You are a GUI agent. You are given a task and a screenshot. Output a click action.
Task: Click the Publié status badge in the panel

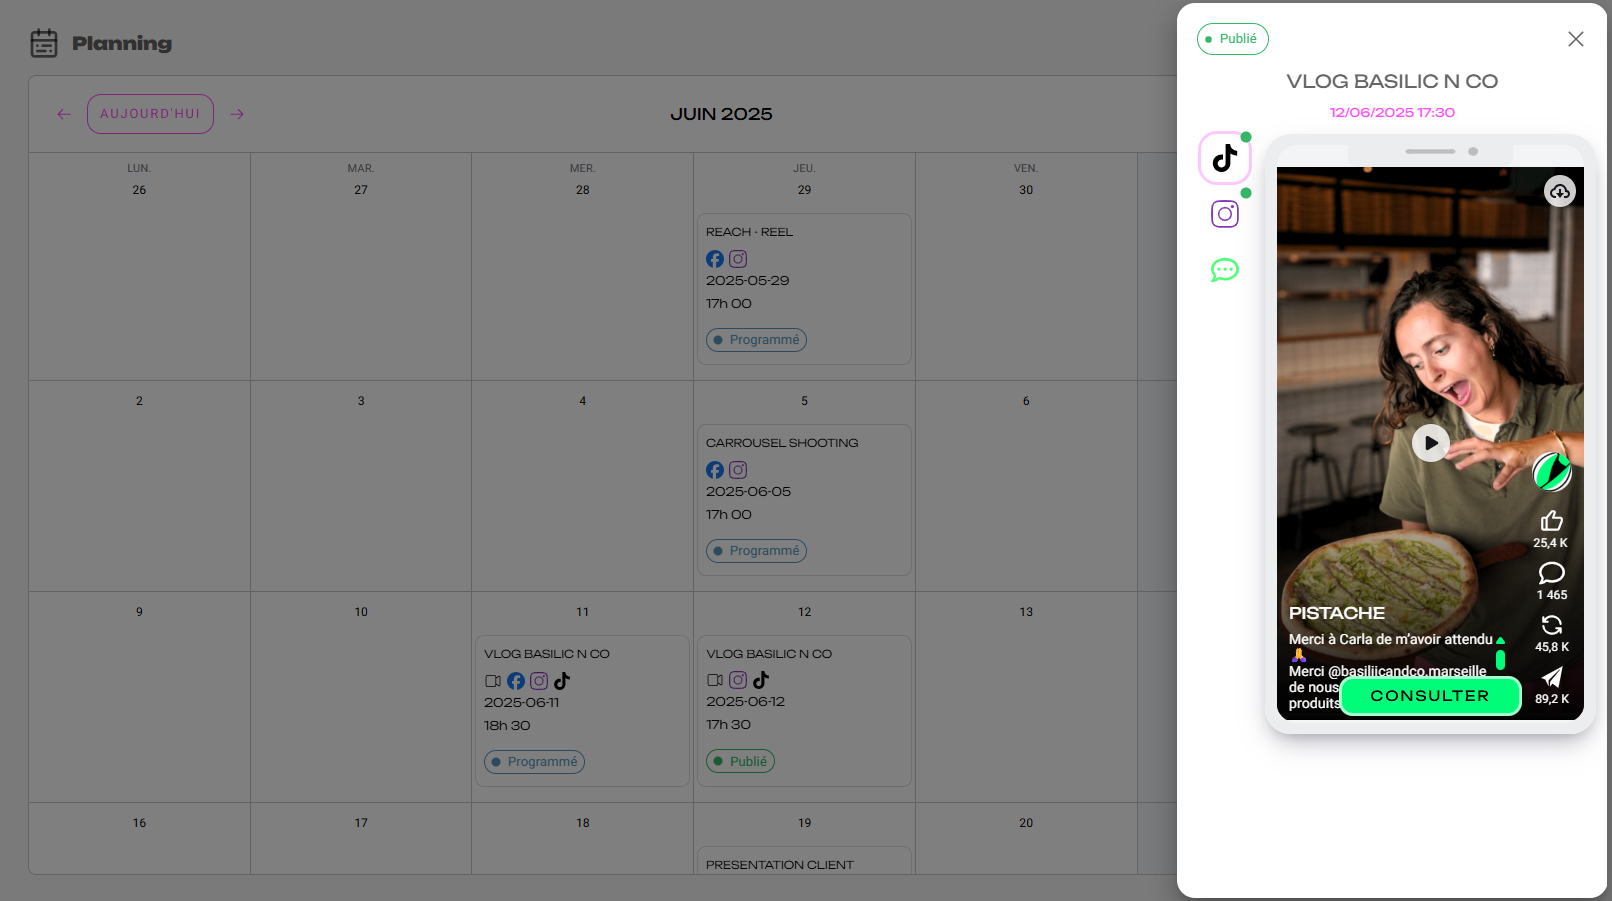[x=1233, y=39]
